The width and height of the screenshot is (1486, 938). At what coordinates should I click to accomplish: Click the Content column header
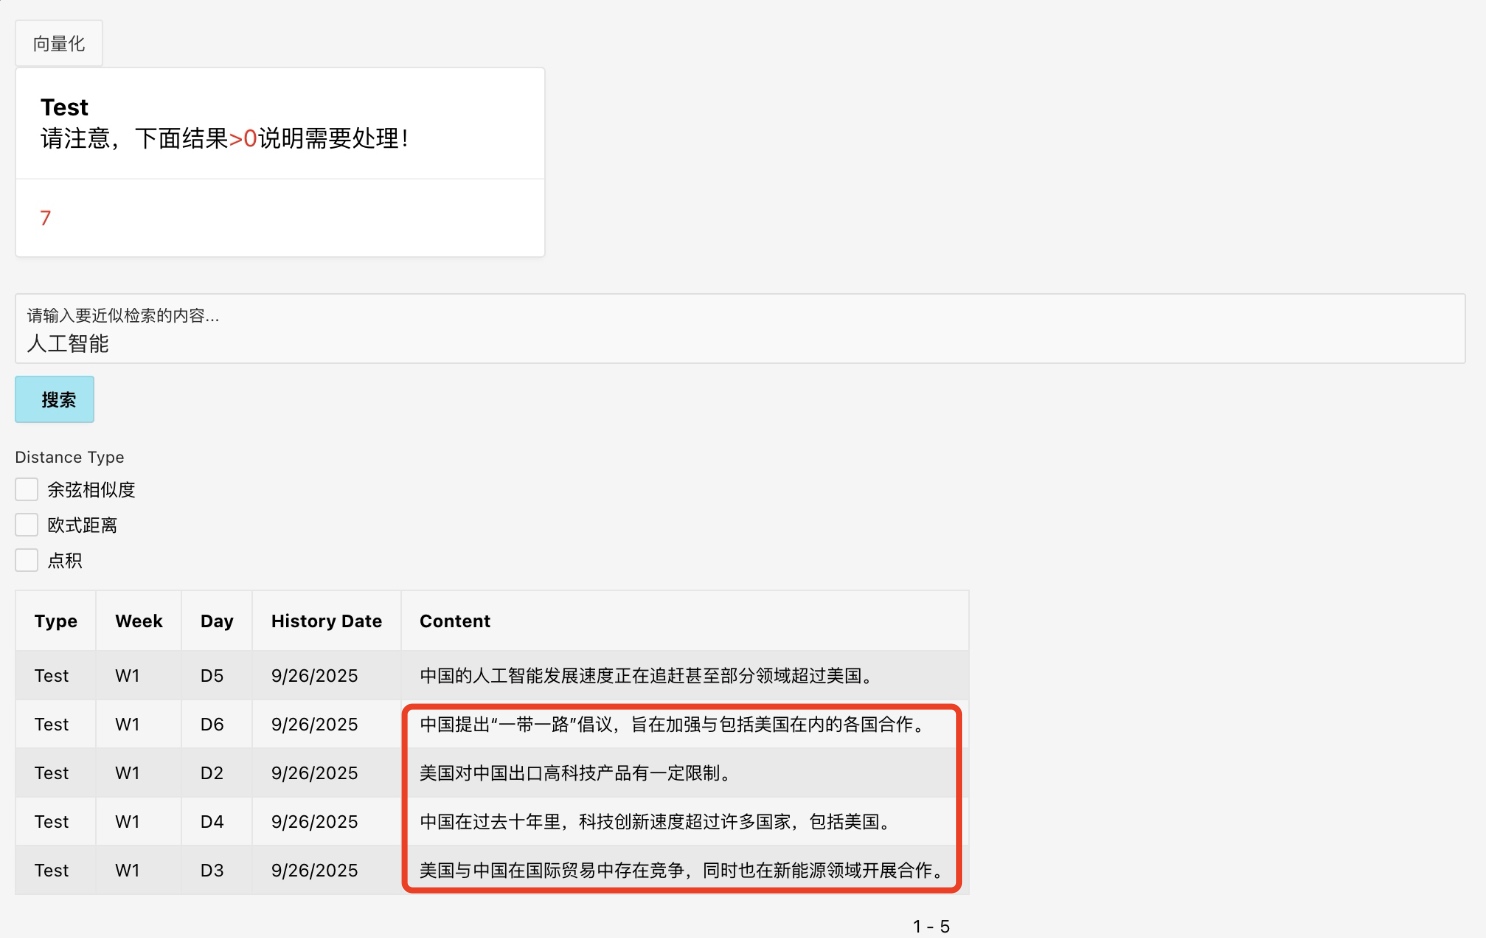(455, 621)
